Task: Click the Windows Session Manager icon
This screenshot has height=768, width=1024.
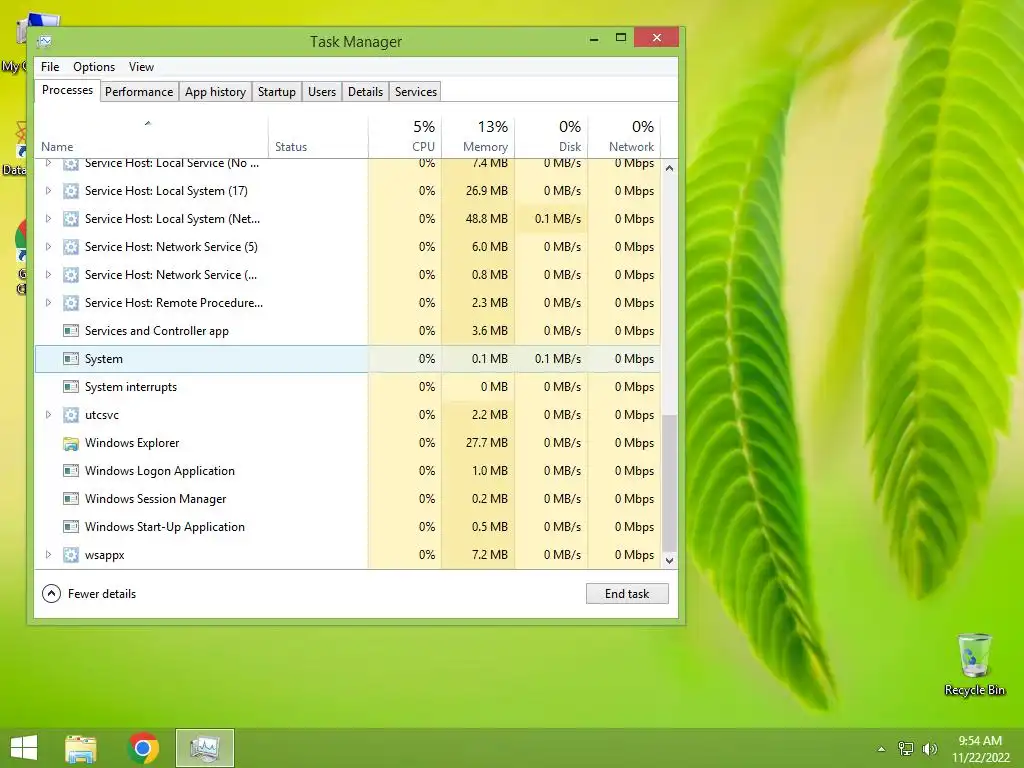Action: pos(71,499)
